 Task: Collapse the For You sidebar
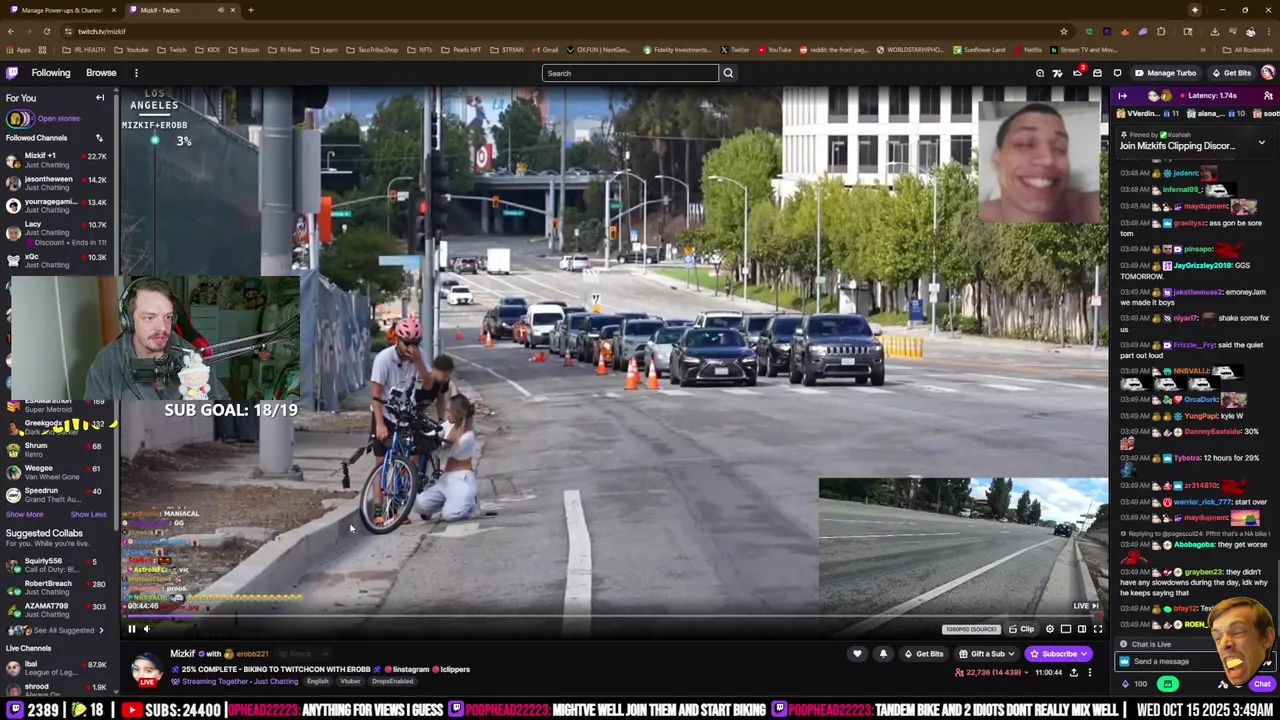click(100, 98)
